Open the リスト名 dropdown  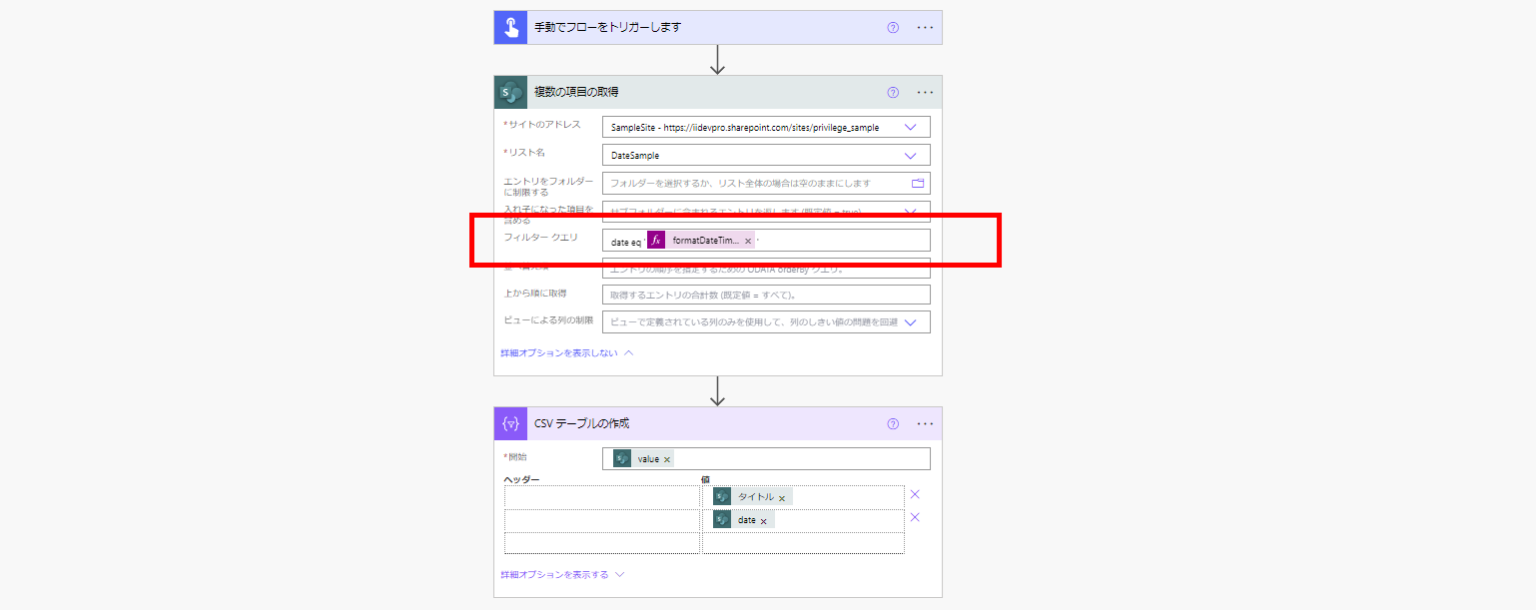tap(911, 155)
